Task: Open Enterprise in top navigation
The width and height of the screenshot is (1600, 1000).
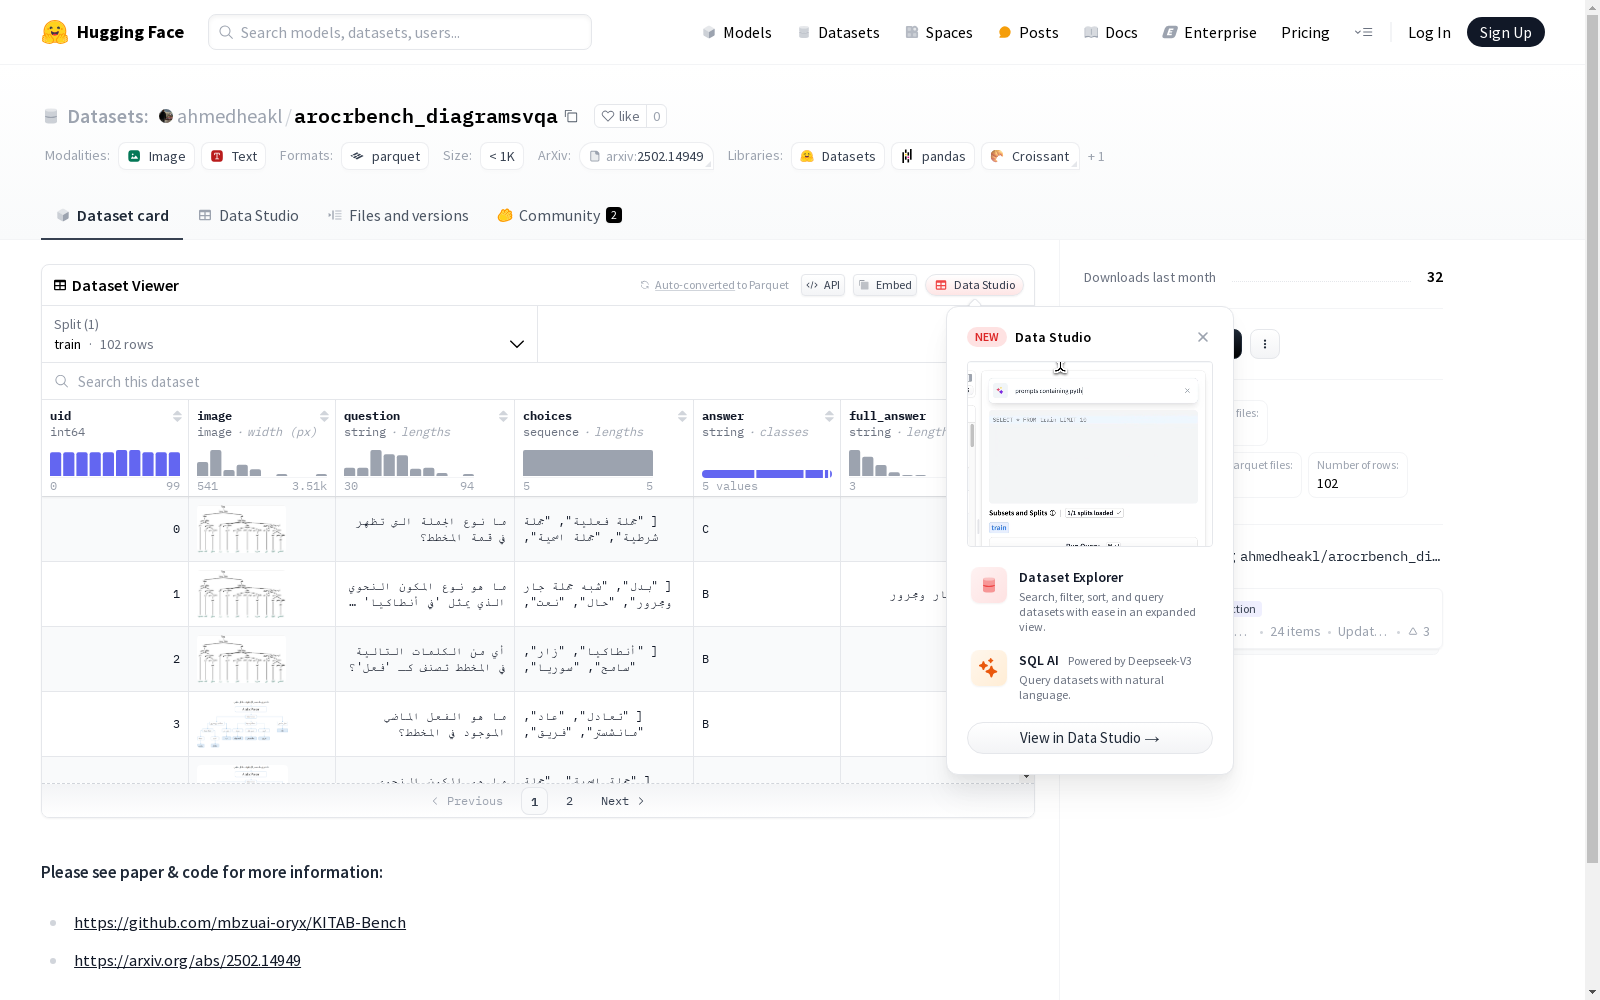Action: (x=1209, y=32)
